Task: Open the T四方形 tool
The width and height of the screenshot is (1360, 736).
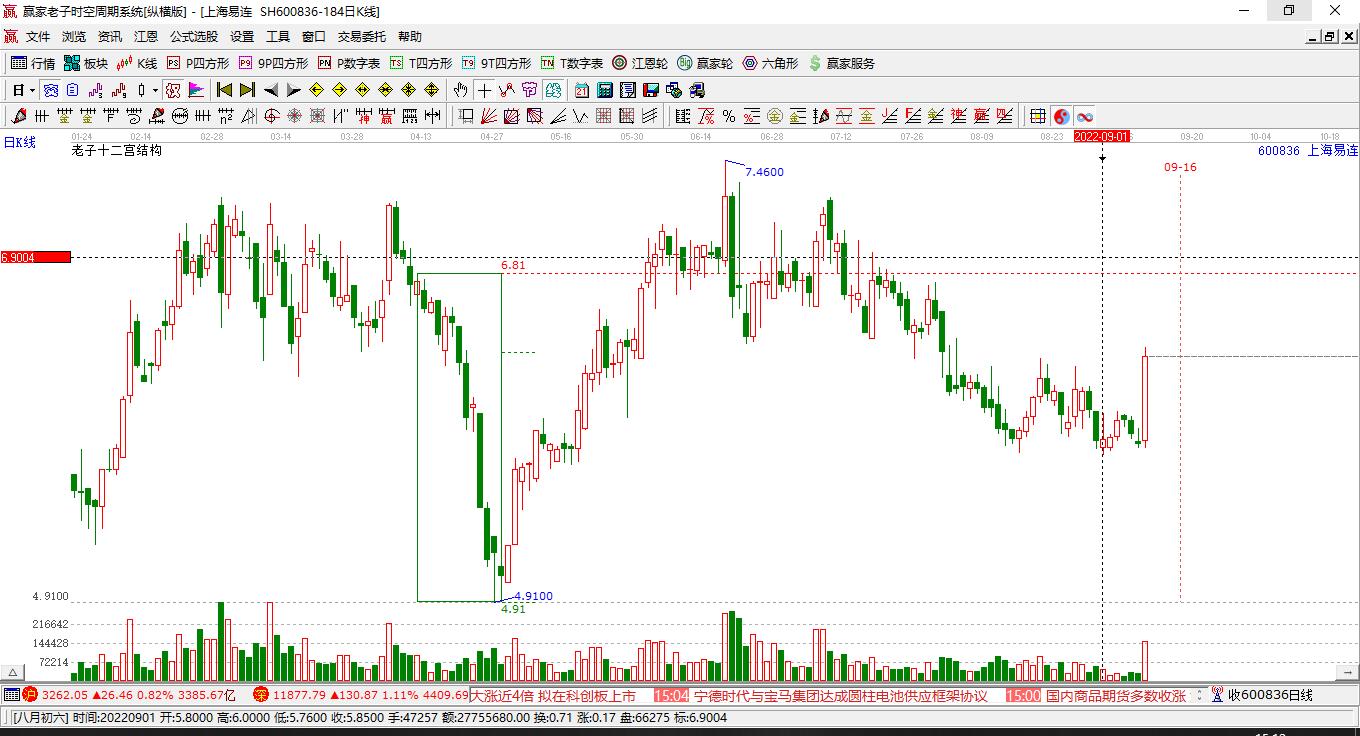Action: (420, 63)
